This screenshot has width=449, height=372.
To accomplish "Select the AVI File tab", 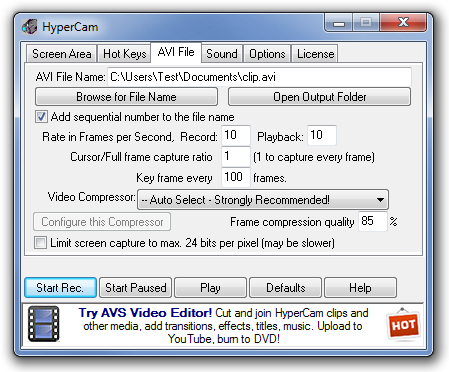I will [176, 52].
